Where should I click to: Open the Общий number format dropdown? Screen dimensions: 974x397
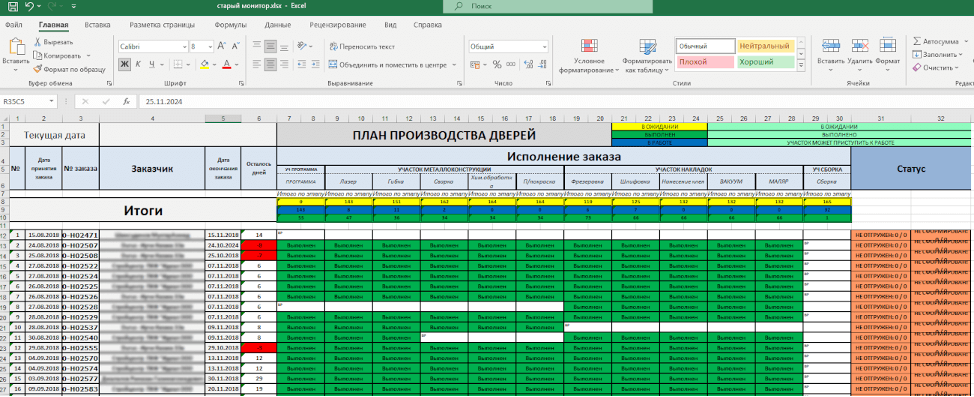[x=545, y=47]
